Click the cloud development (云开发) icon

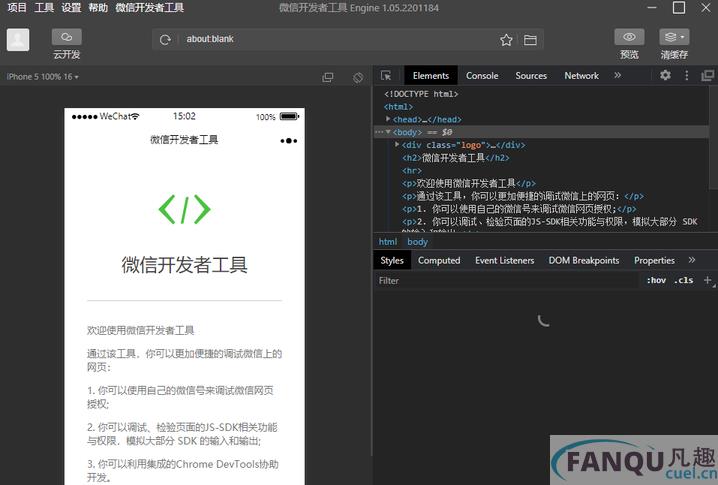[x=67, y=37]
